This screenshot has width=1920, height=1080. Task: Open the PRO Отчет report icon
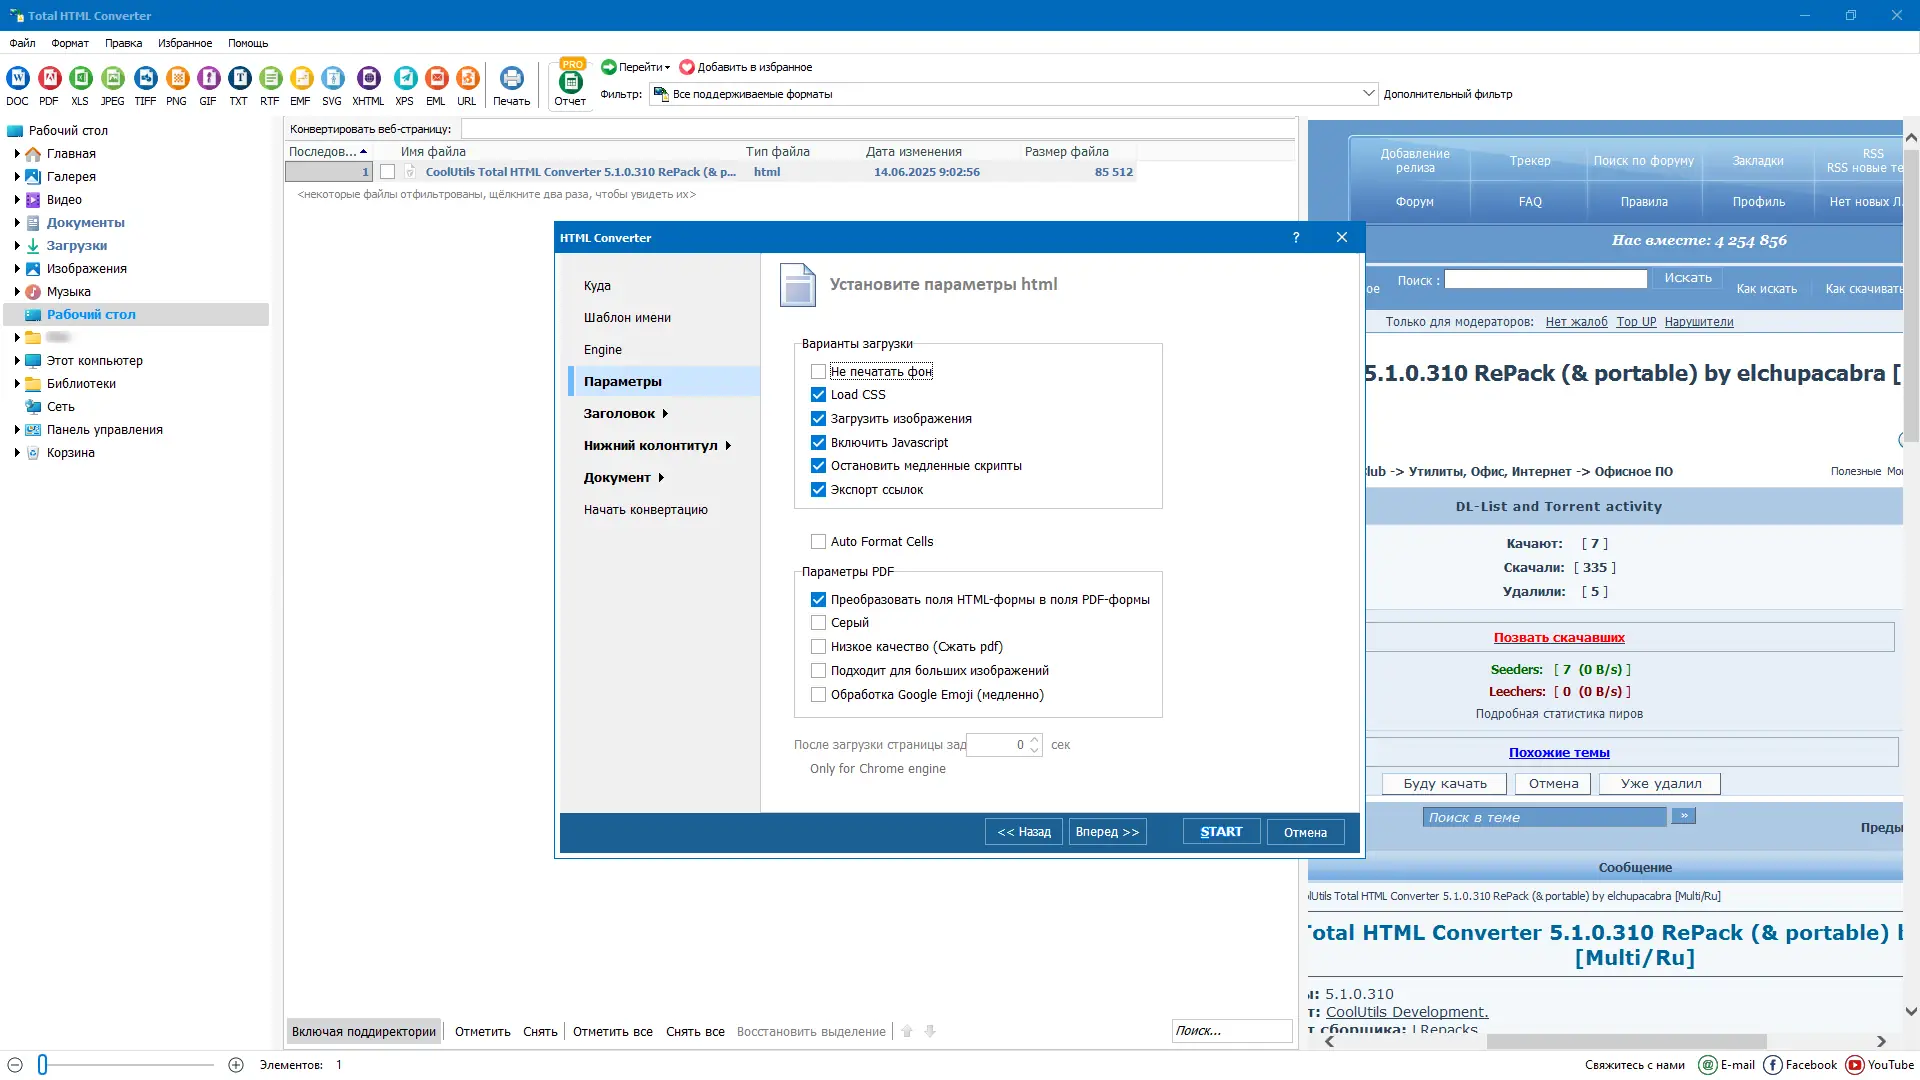click(x=570, y=83)
